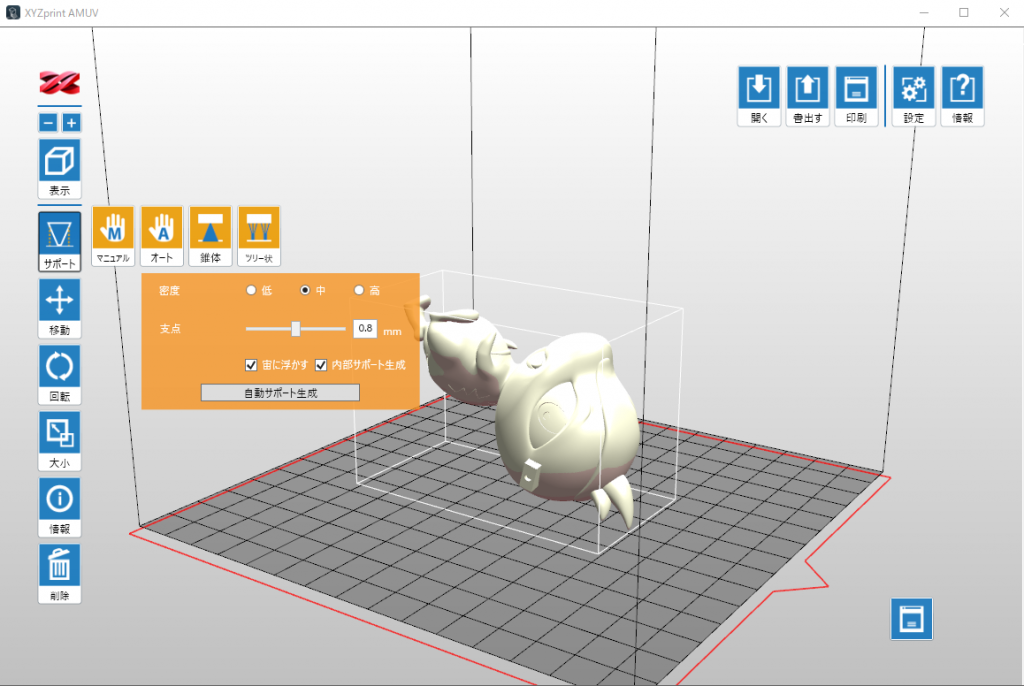This screenshot has height=686, width=1024.
Task: Set density to 低 low
Action: 251,290
